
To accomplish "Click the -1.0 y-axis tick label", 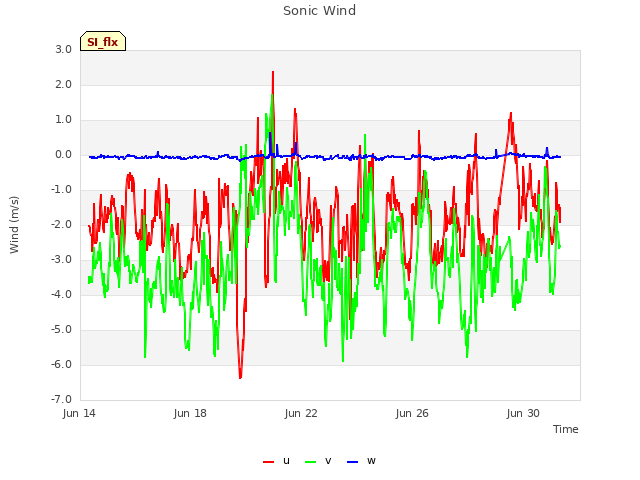I will point(62,190).
